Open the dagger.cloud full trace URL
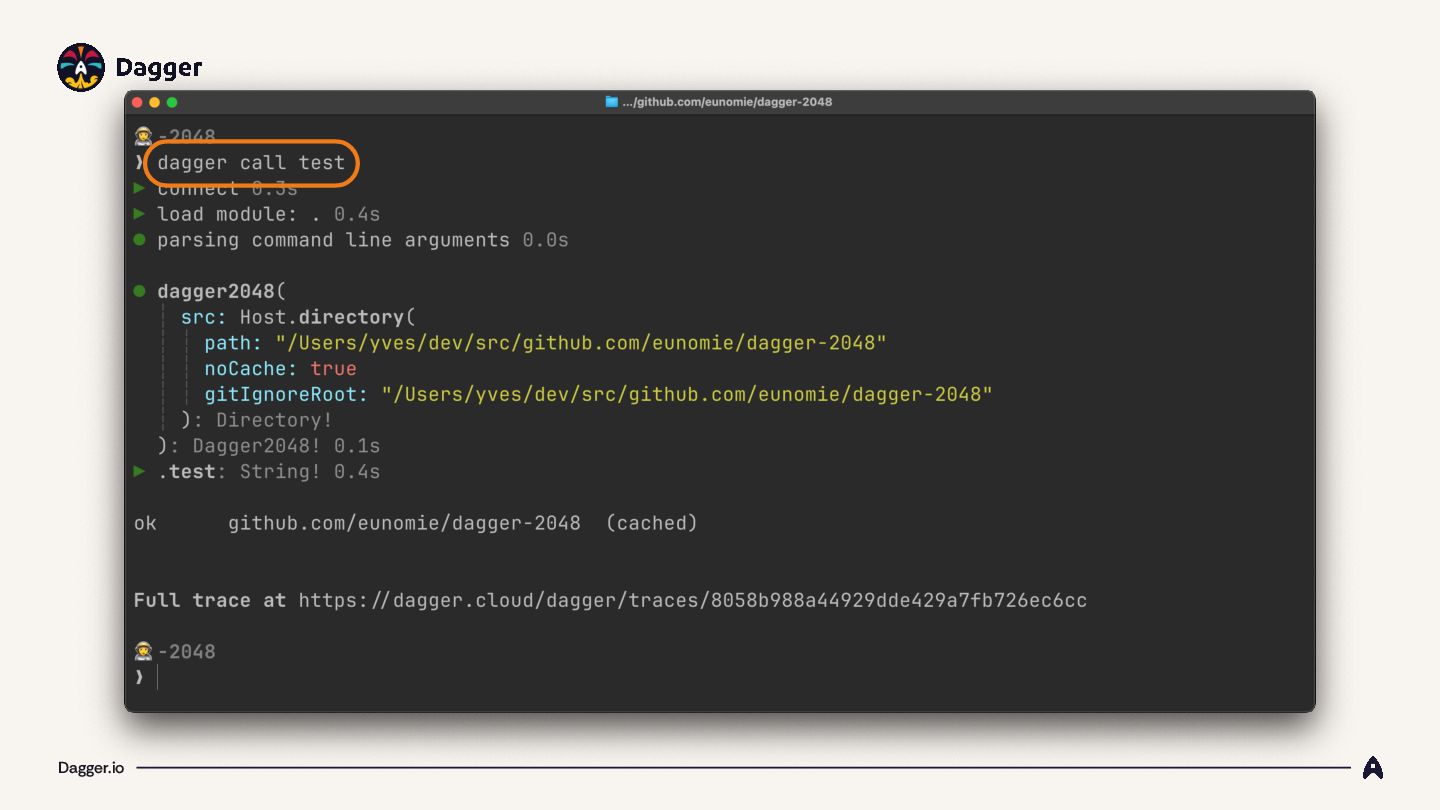The height and width of the screenshot is (810, 1440). [693, 601]
